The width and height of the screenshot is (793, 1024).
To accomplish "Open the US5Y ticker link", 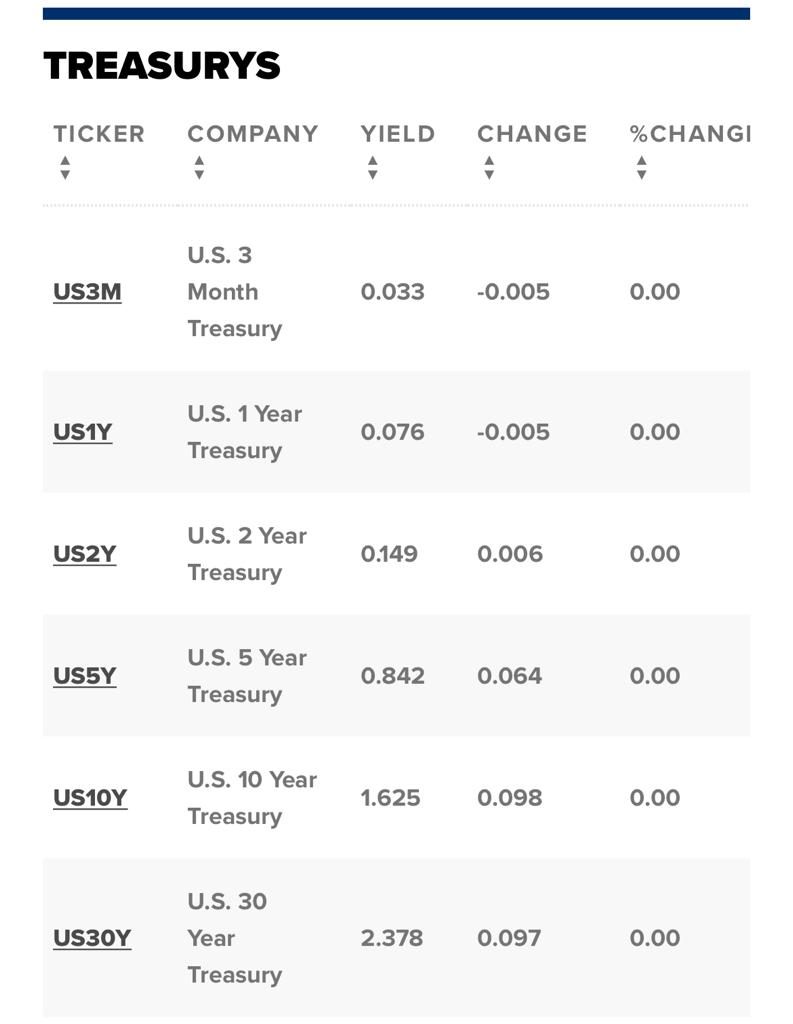I will 85,676.
